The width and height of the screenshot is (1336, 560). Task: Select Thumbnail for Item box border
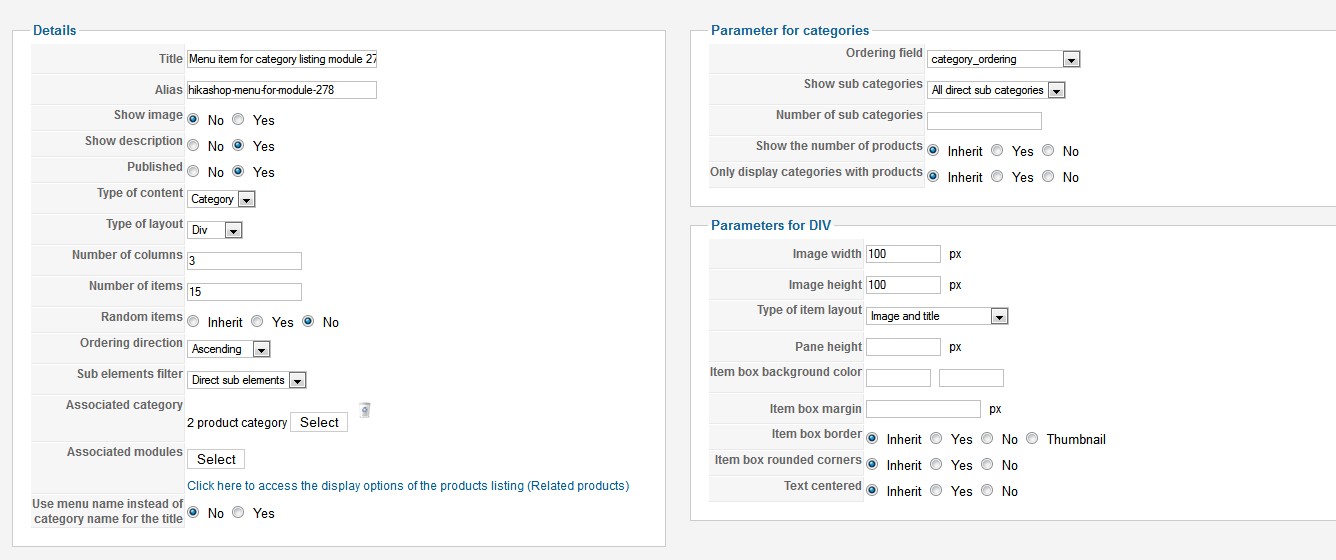tap(1032, 439)
